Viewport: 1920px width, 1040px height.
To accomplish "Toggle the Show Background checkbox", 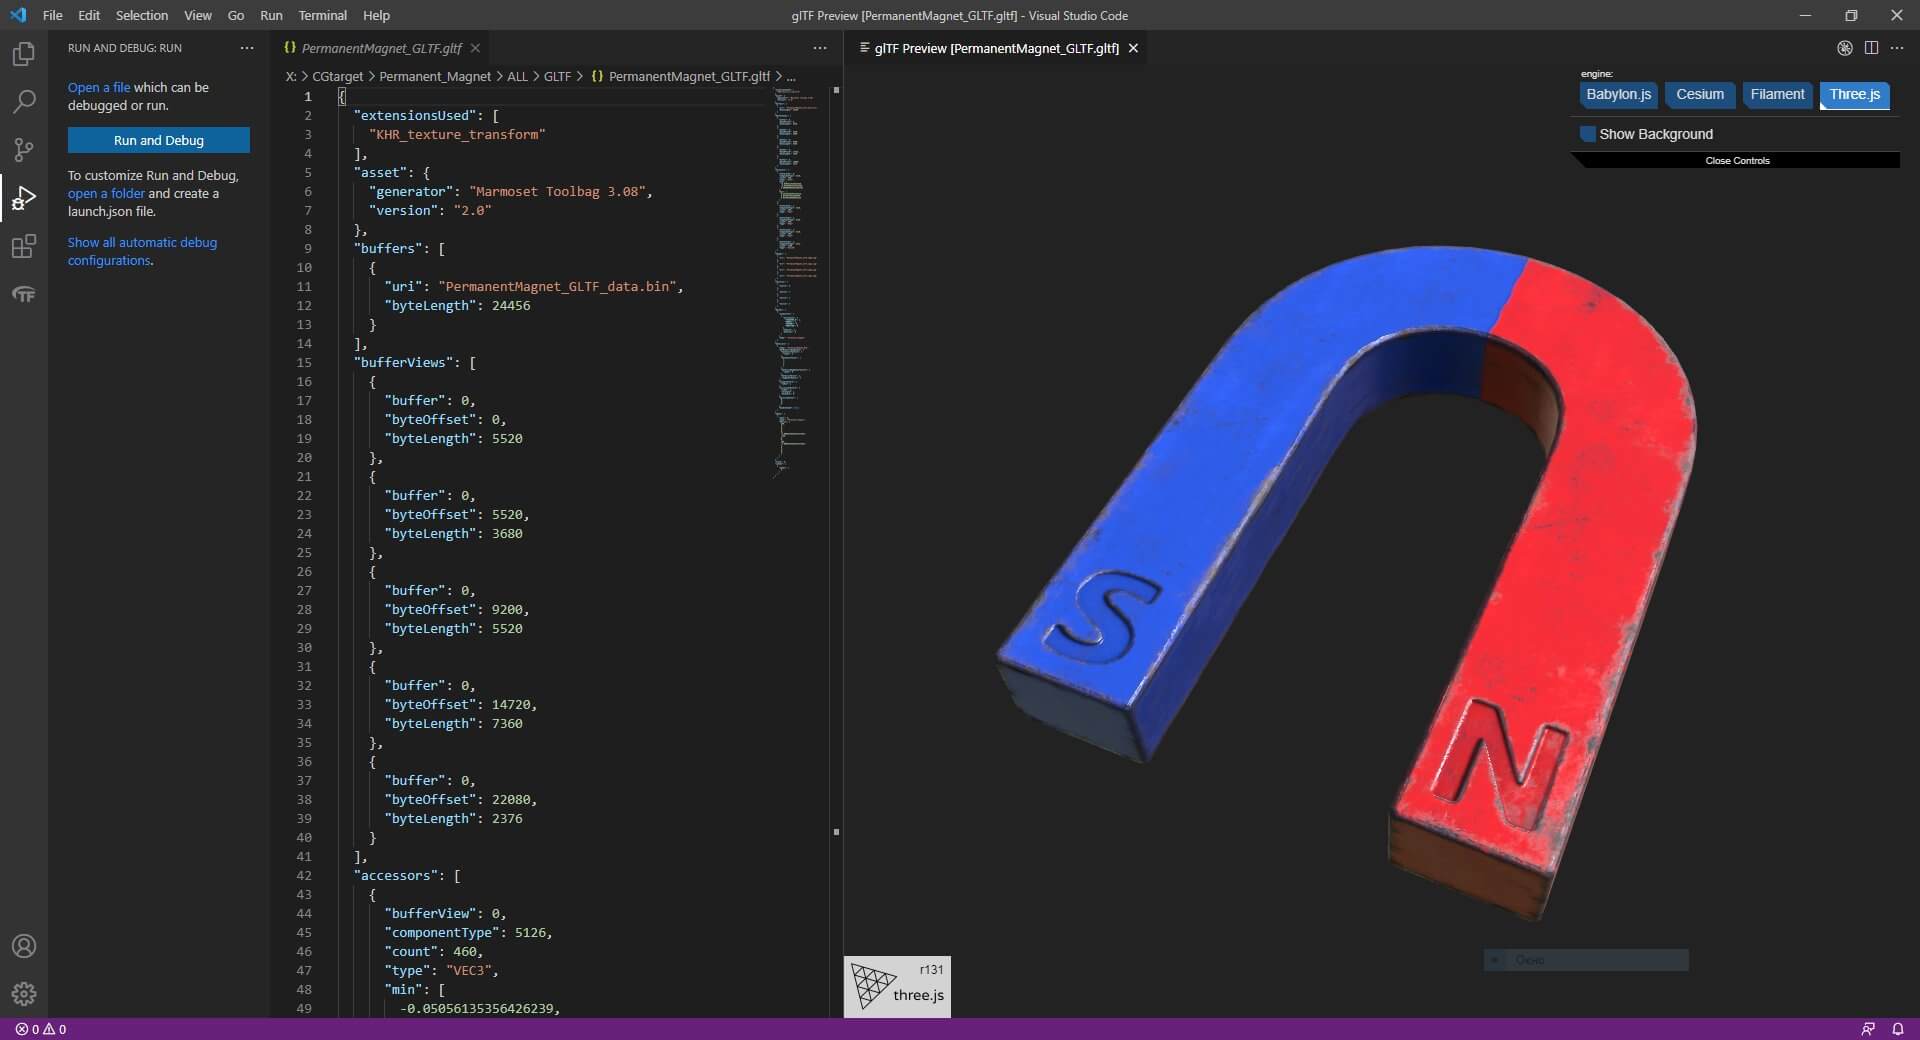I will point(1588,134).
